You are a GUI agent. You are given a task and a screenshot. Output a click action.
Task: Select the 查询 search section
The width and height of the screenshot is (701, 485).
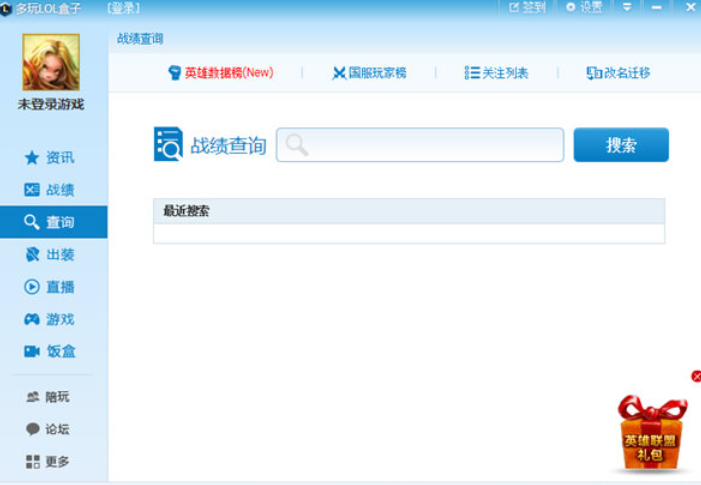(54, 222)
